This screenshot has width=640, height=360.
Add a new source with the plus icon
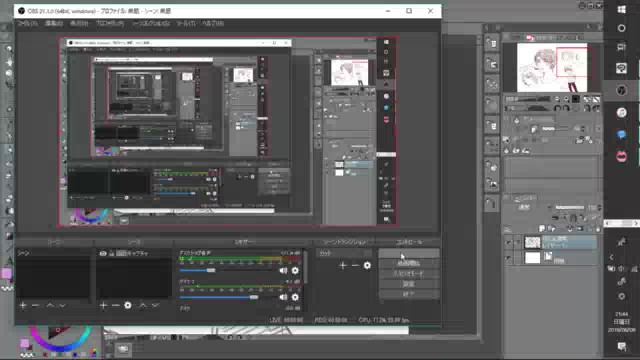103,305
